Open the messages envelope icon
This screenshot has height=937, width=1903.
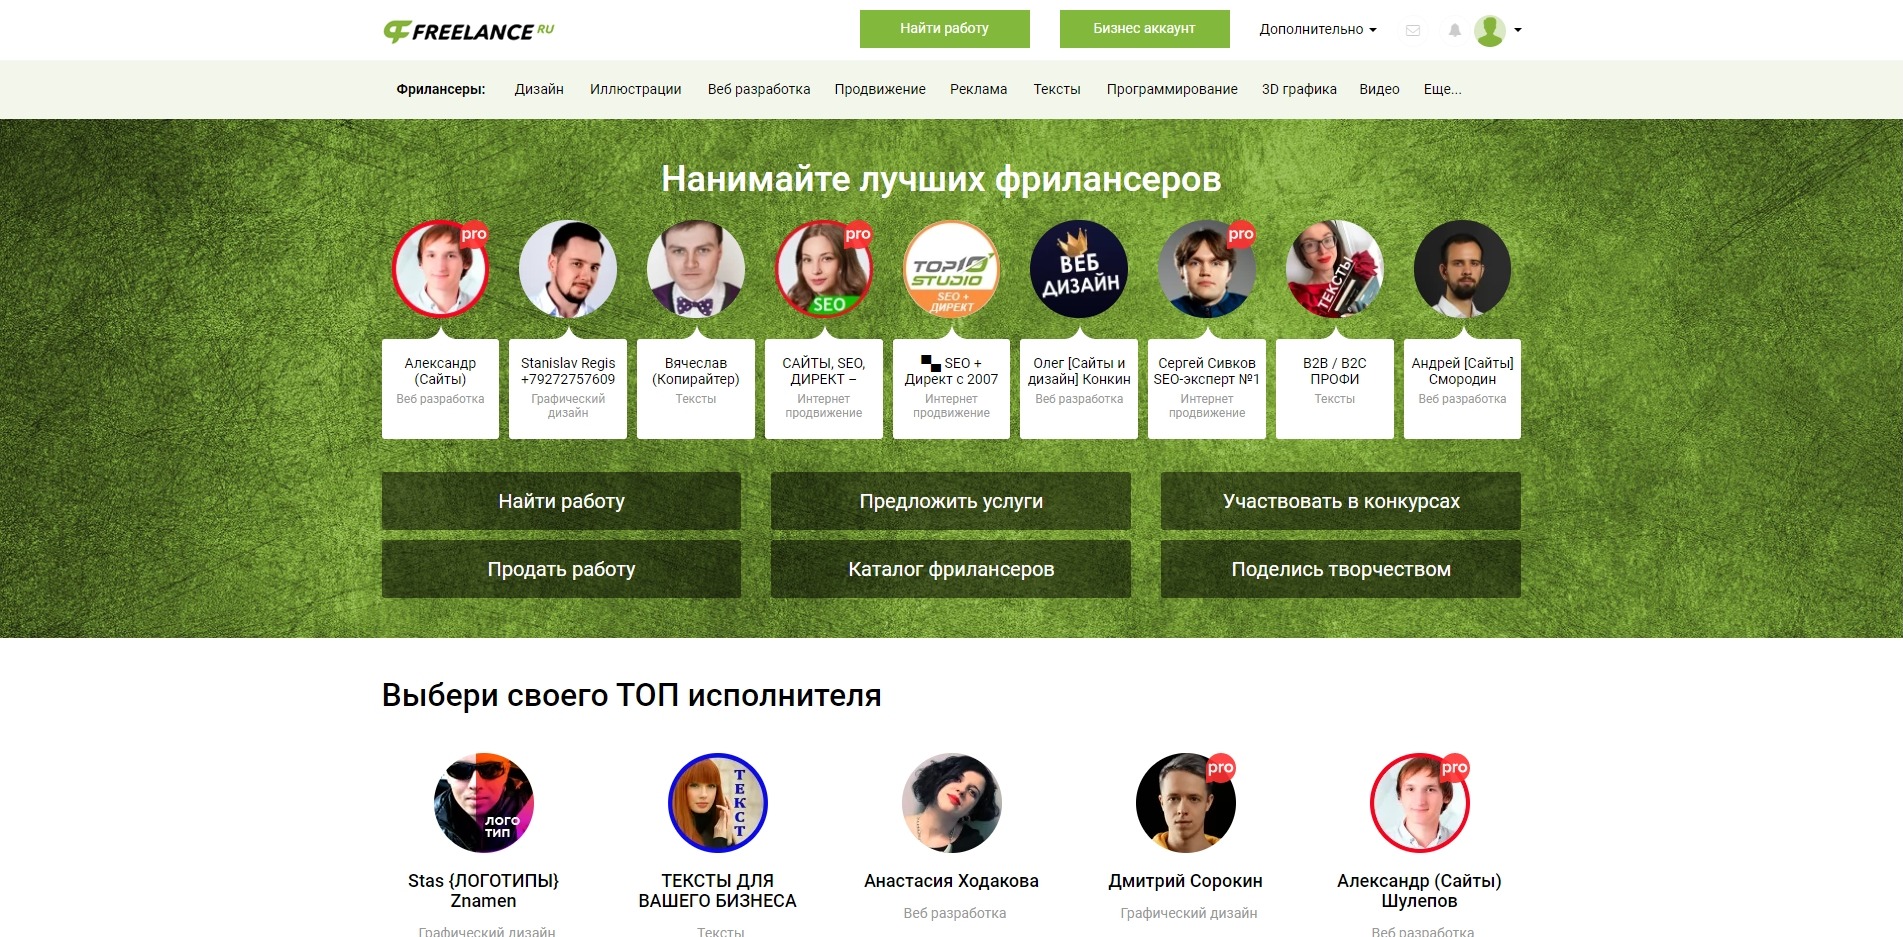point(1413,30)
